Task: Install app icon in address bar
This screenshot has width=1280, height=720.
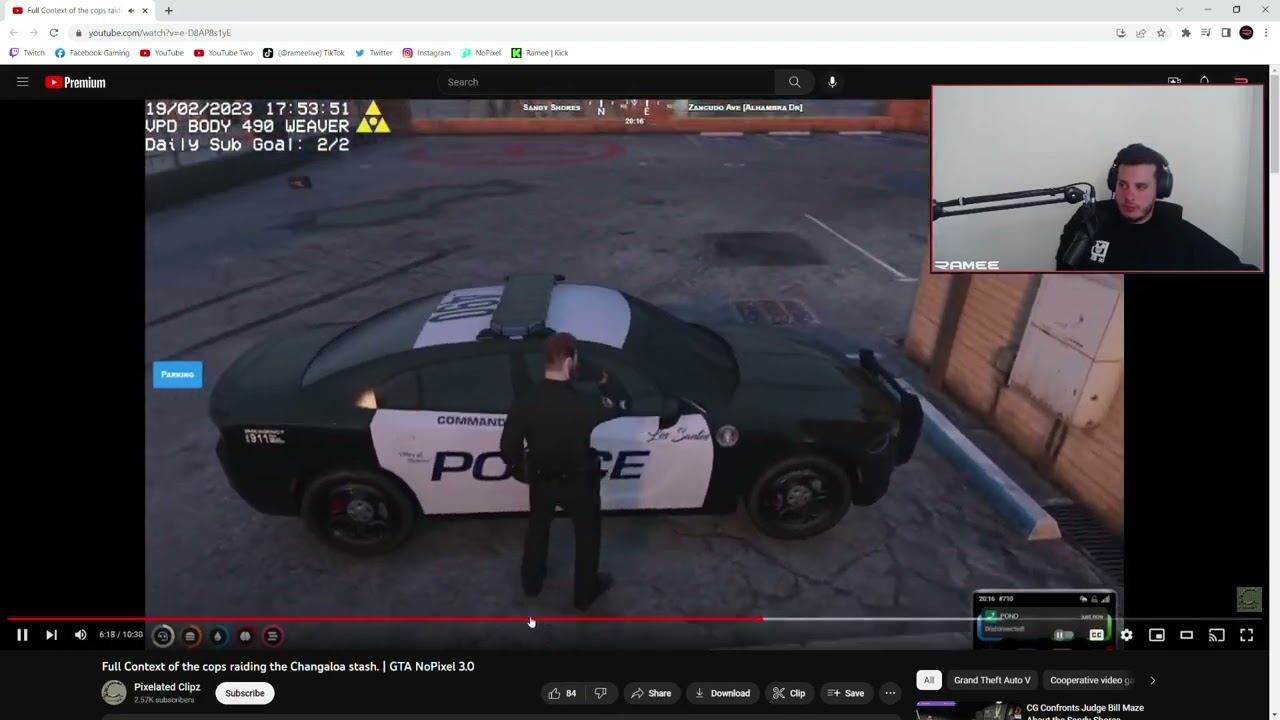Action: [x=1121, y=33]
